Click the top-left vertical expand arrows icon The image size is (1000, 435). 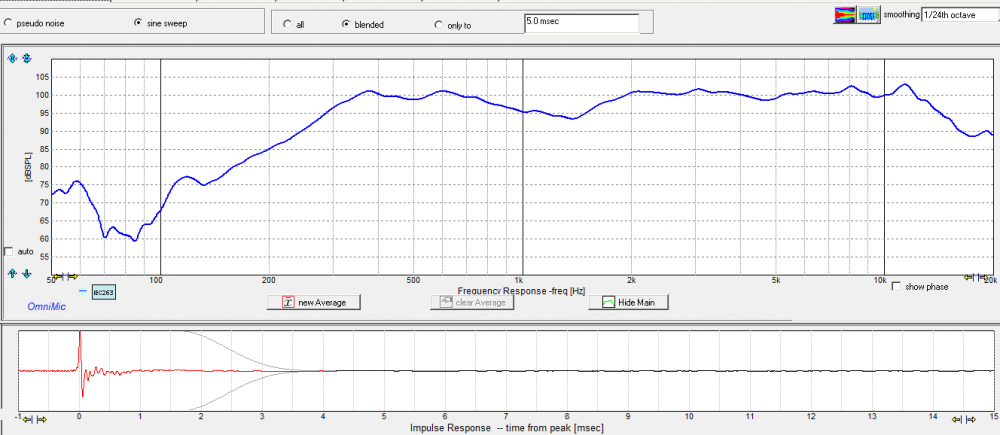(13, 59)
